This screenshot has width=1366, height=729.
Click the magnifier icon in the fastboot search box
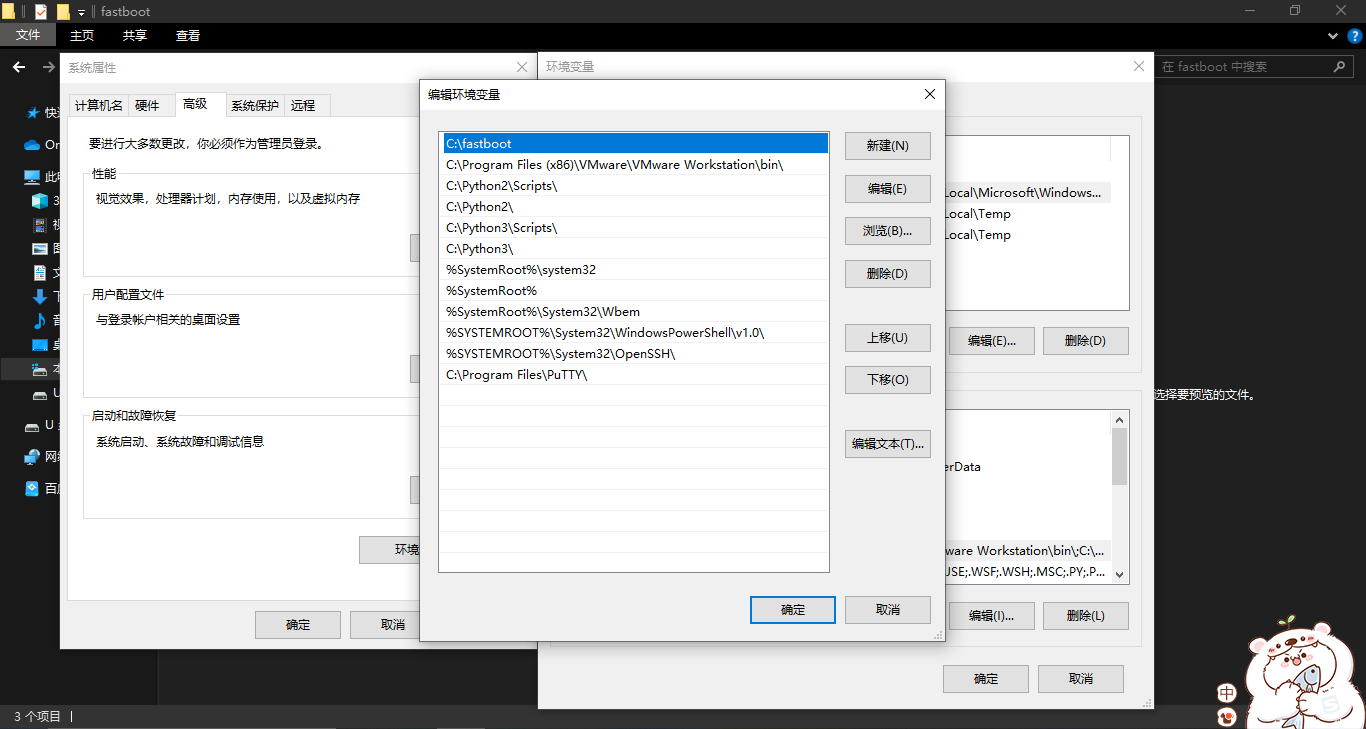coord(1340,67)
